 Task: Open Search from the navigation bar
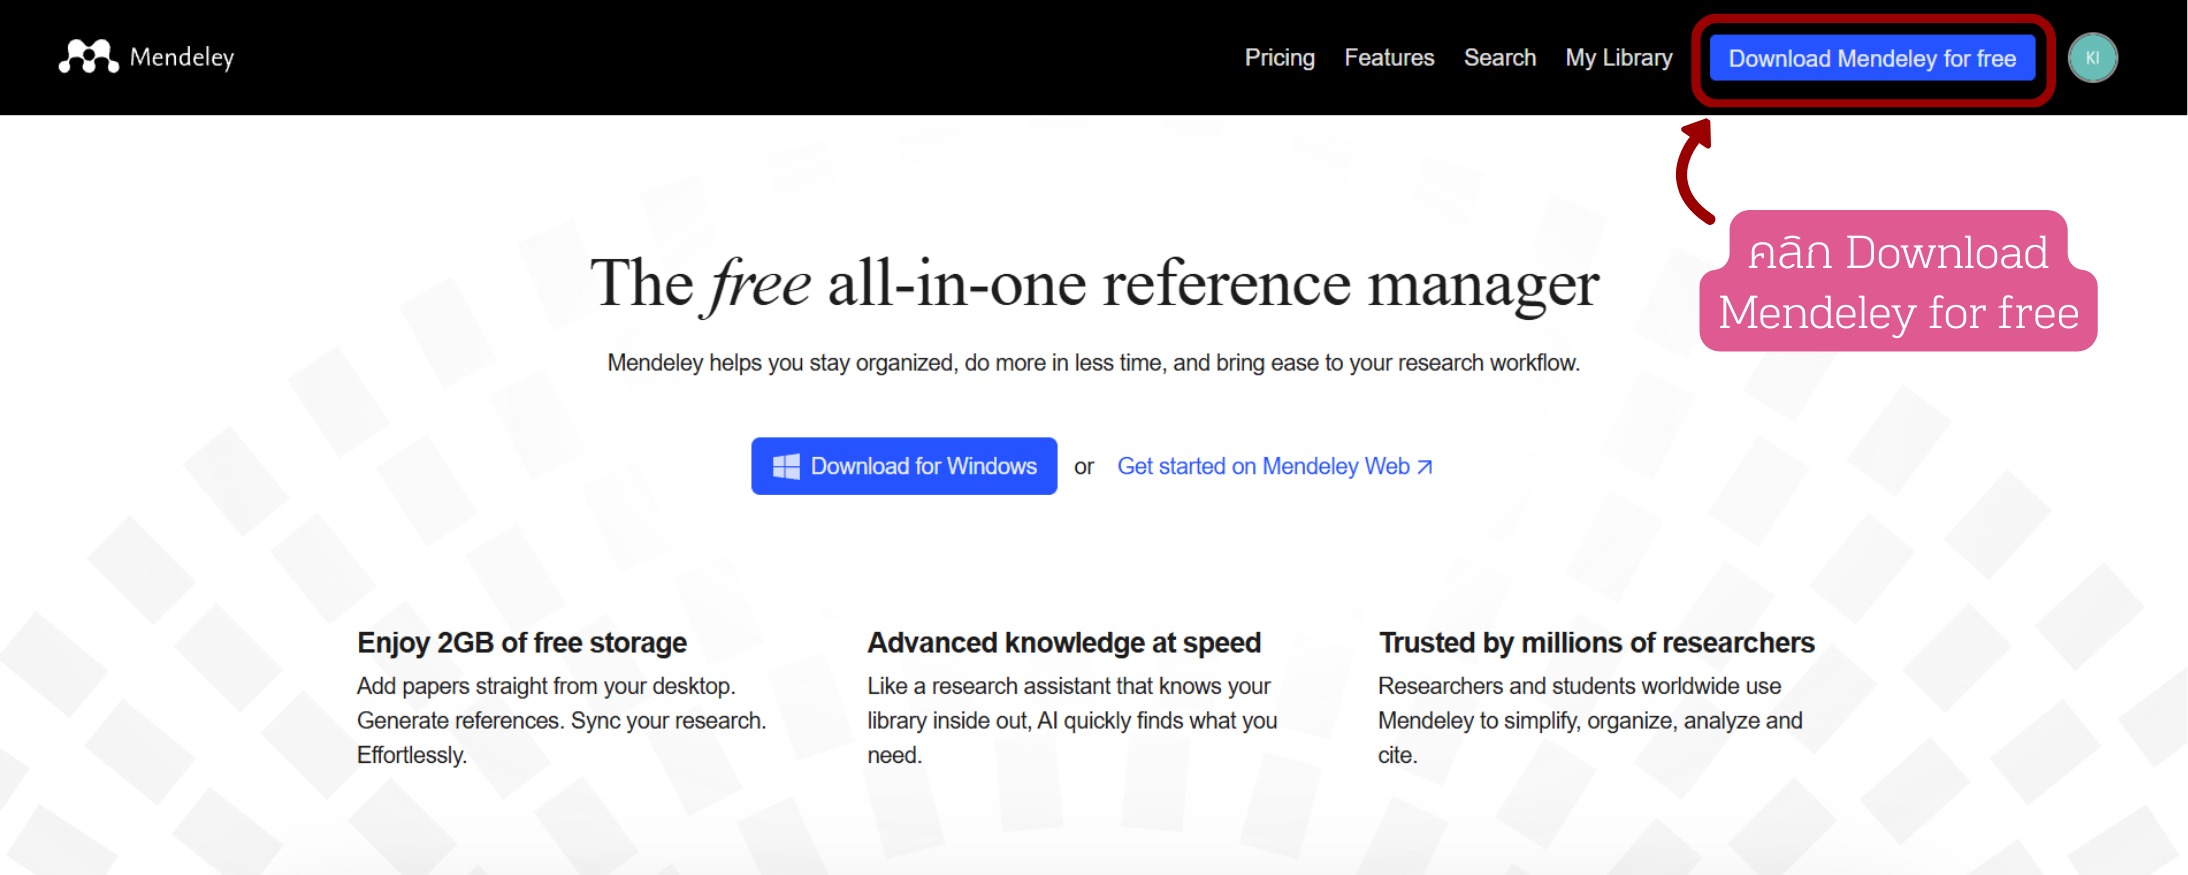tap(1500, 58)
